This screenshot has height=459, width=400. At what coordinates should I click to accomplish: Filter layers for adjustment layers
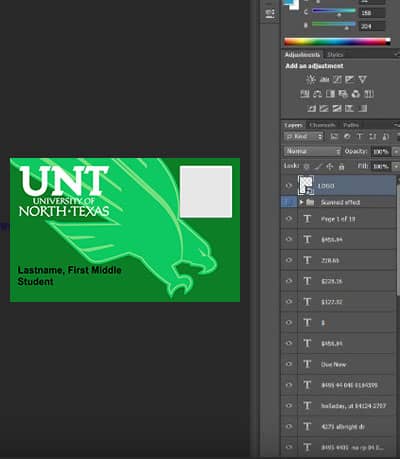tap(347, 136)
